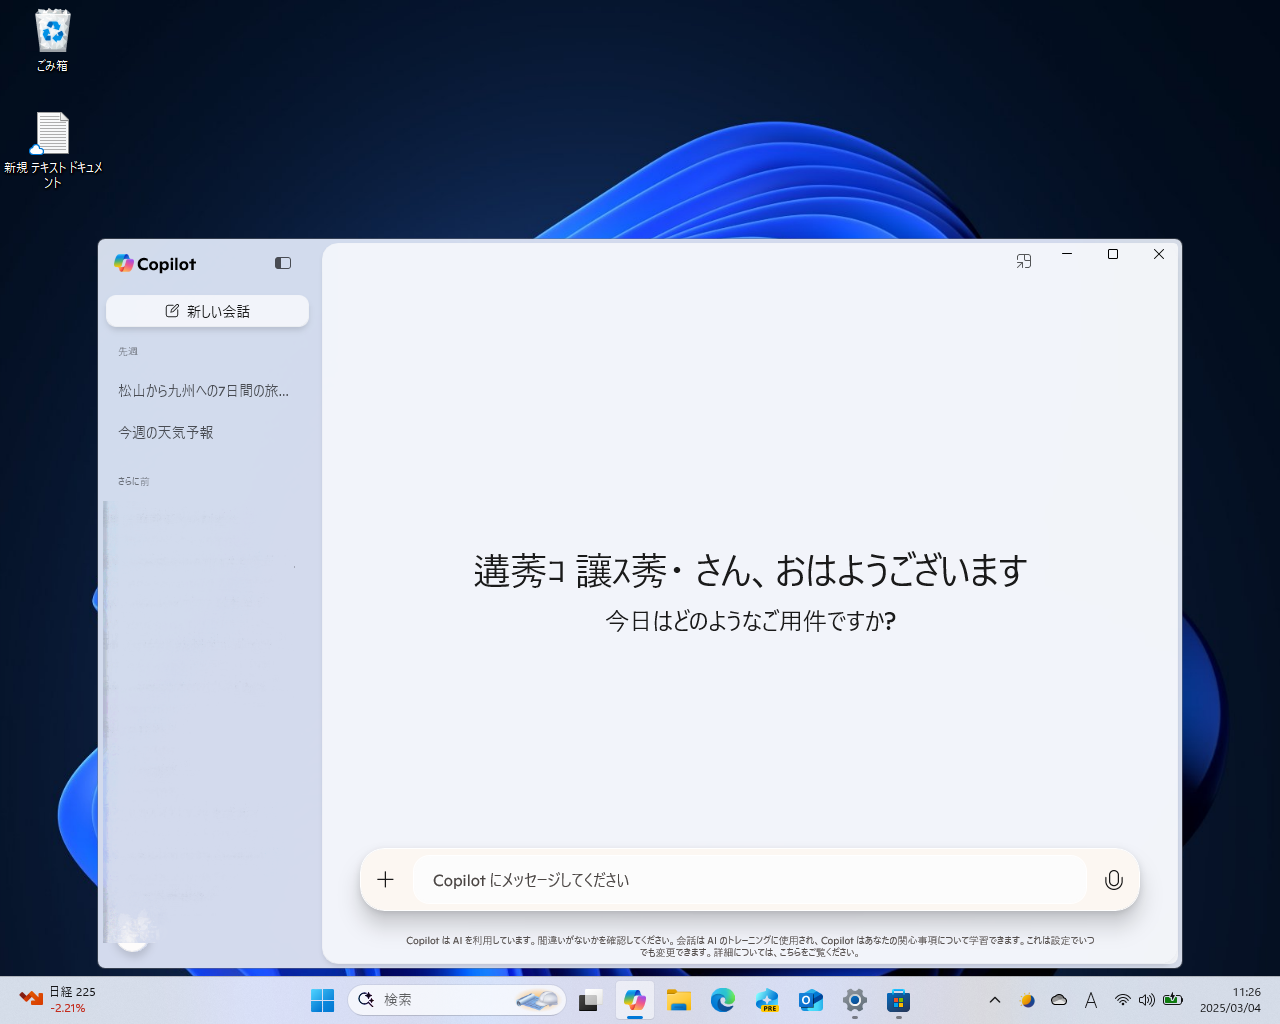Expand hidden system tray icons
Viewport: 1280px width, 1024px height.
point(995,1000)
